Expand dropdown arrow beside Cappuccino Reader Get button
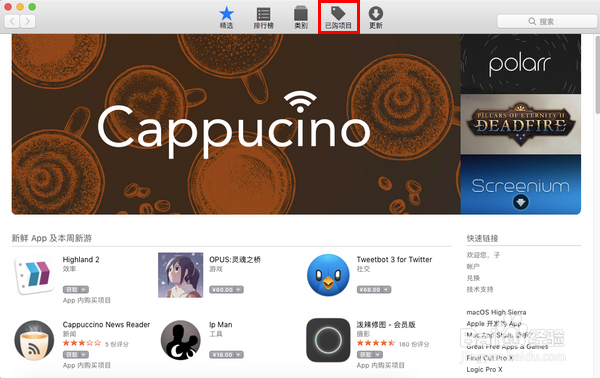The image size is (600, 378). (x=85, y=355)
